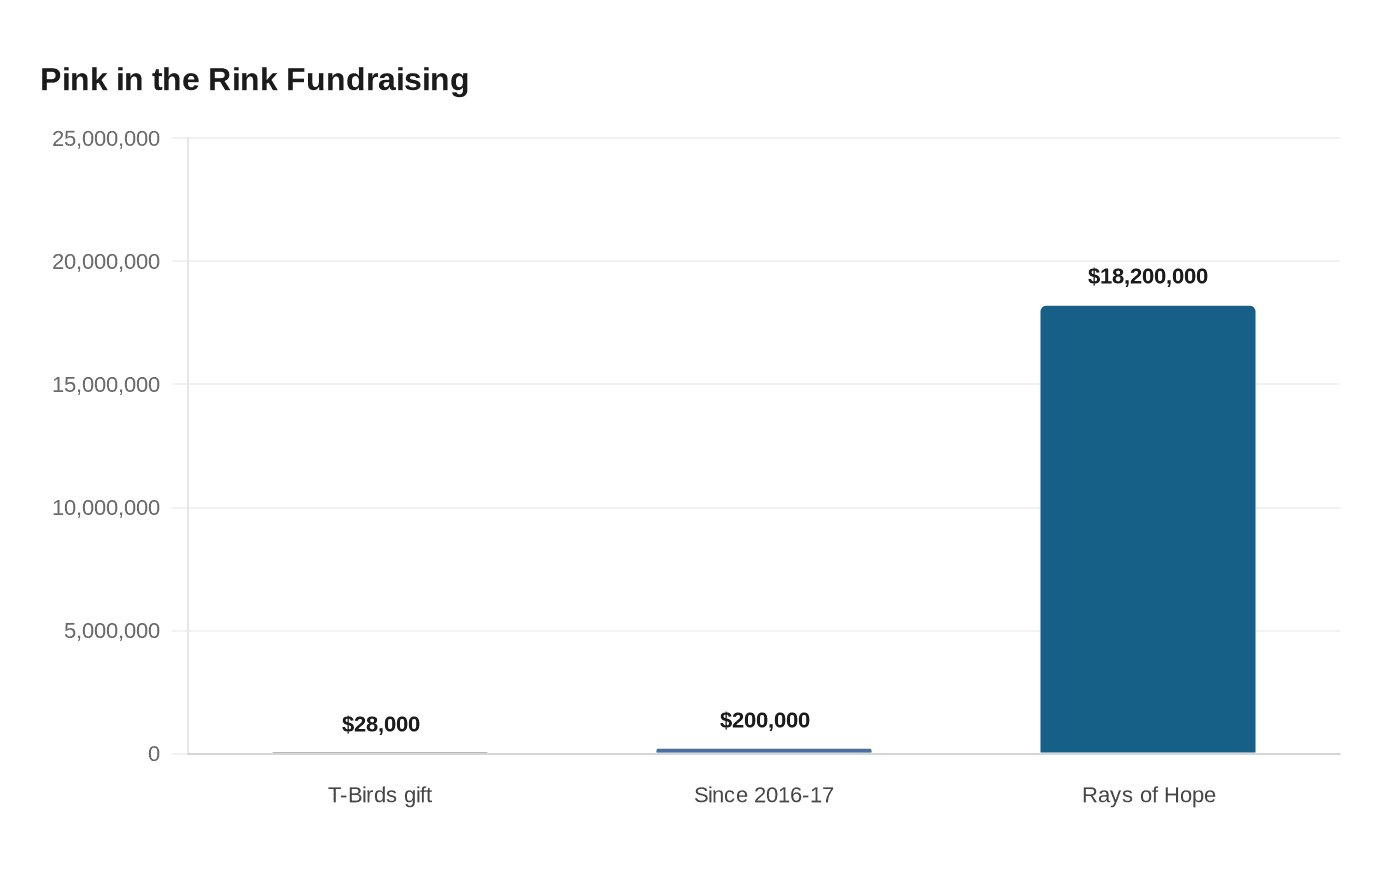
Task: Click the 10,000,000 horizontal gridline
Action: pos(764,508)
